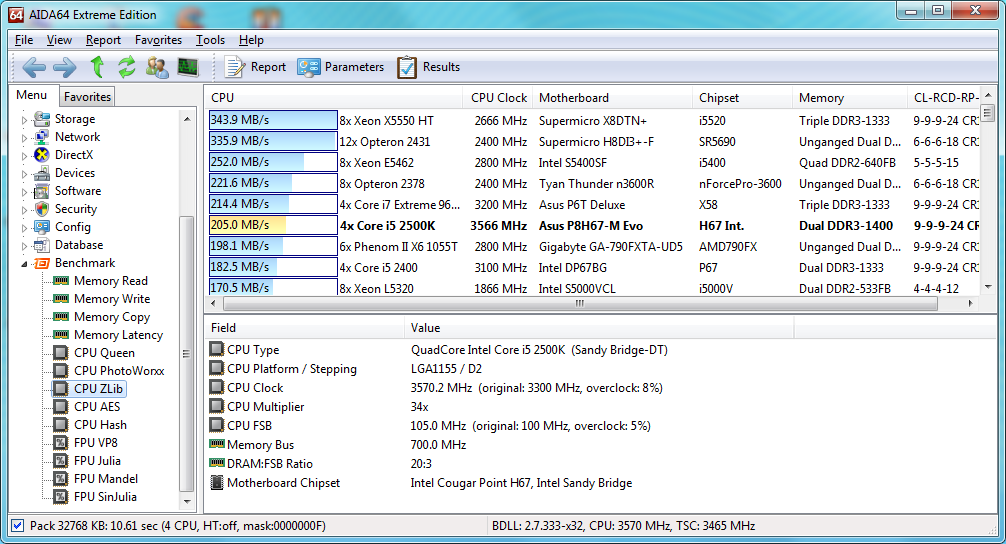Select the Storage tree icon

click(42, 119)
